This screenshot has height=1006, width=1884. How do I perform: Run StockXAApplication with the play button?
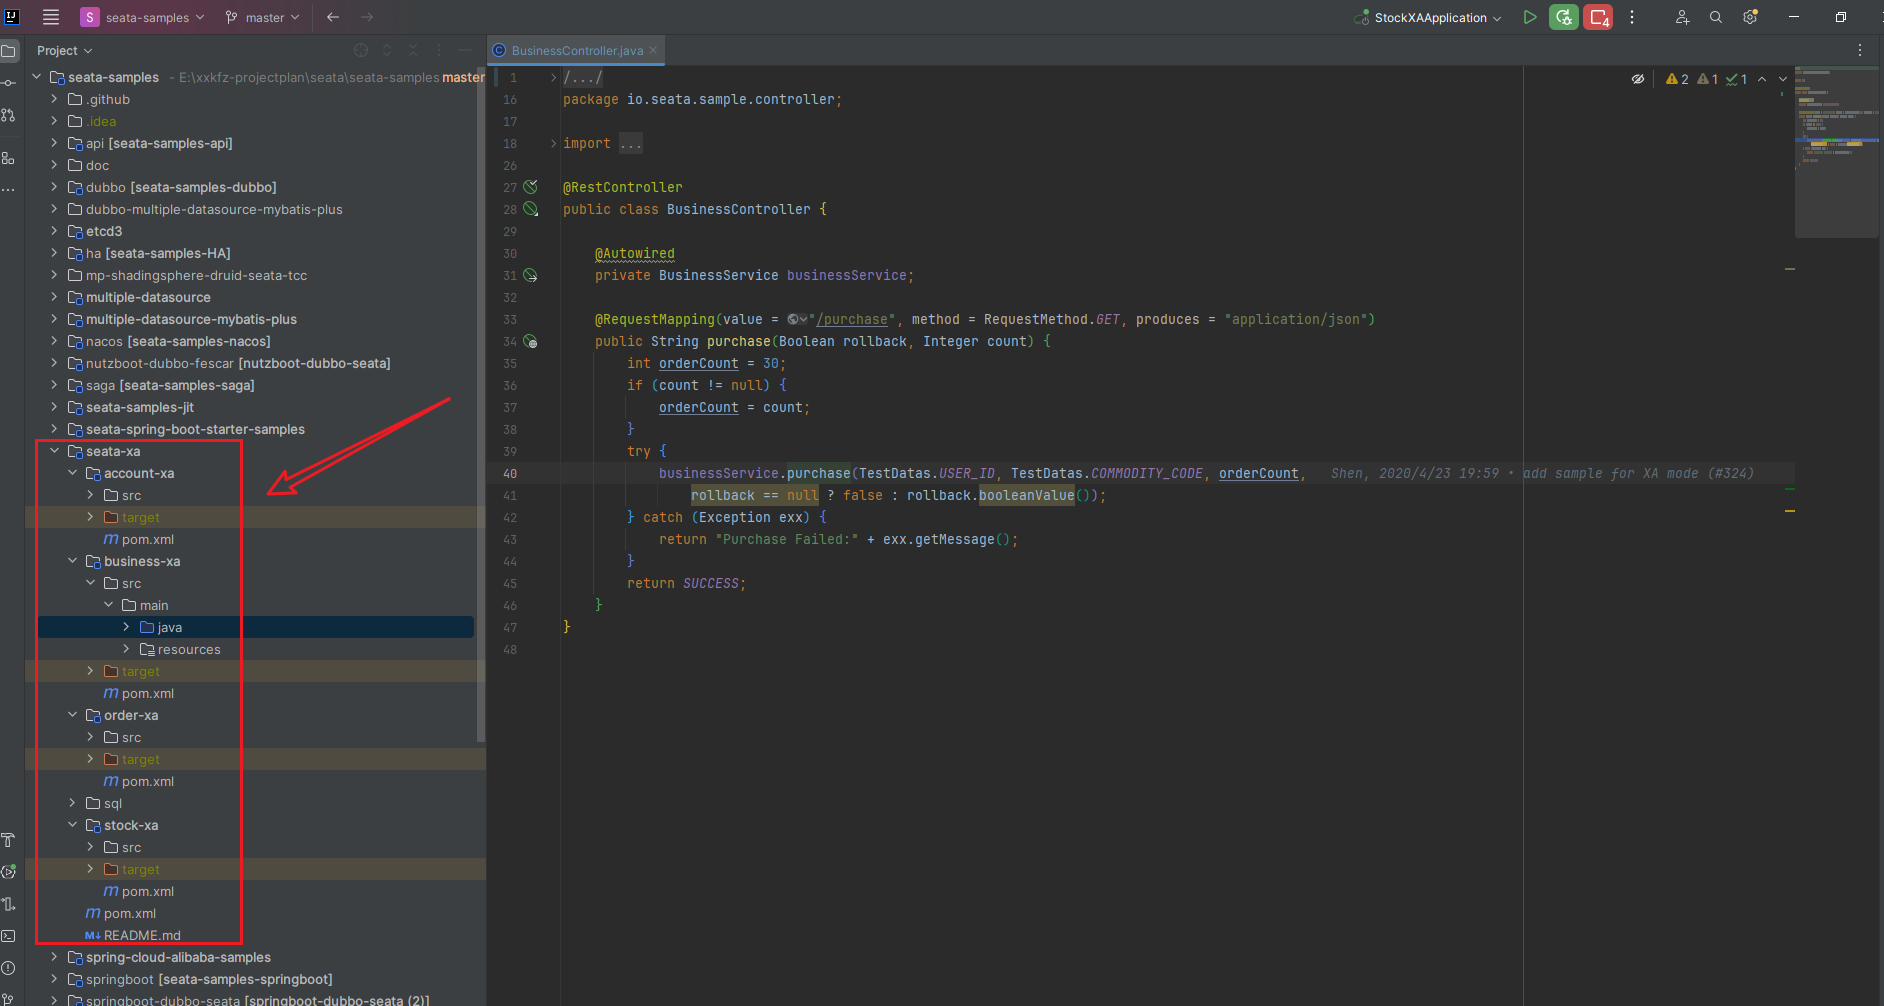click(x=1530, y=17)
